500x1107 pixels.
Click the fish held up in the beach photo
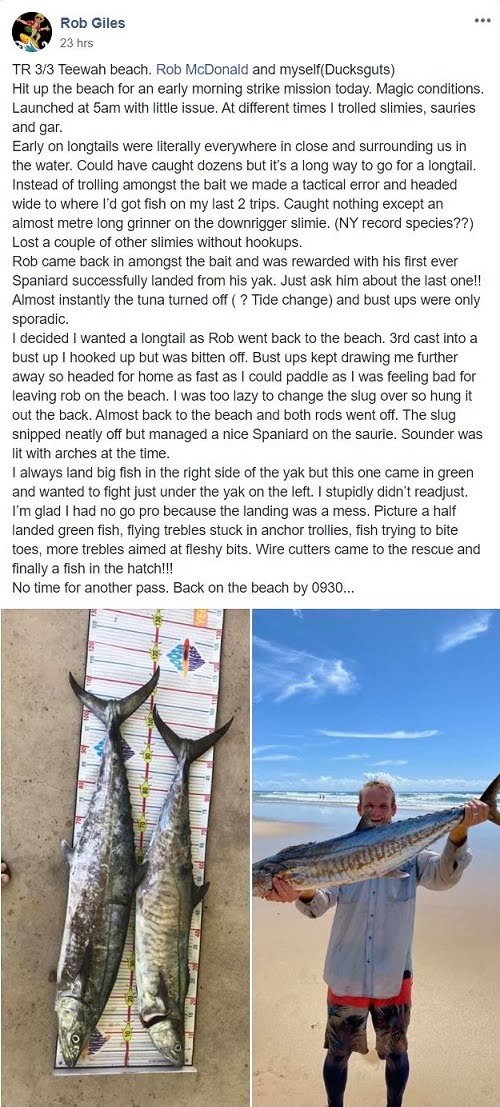tap(376, 844)
